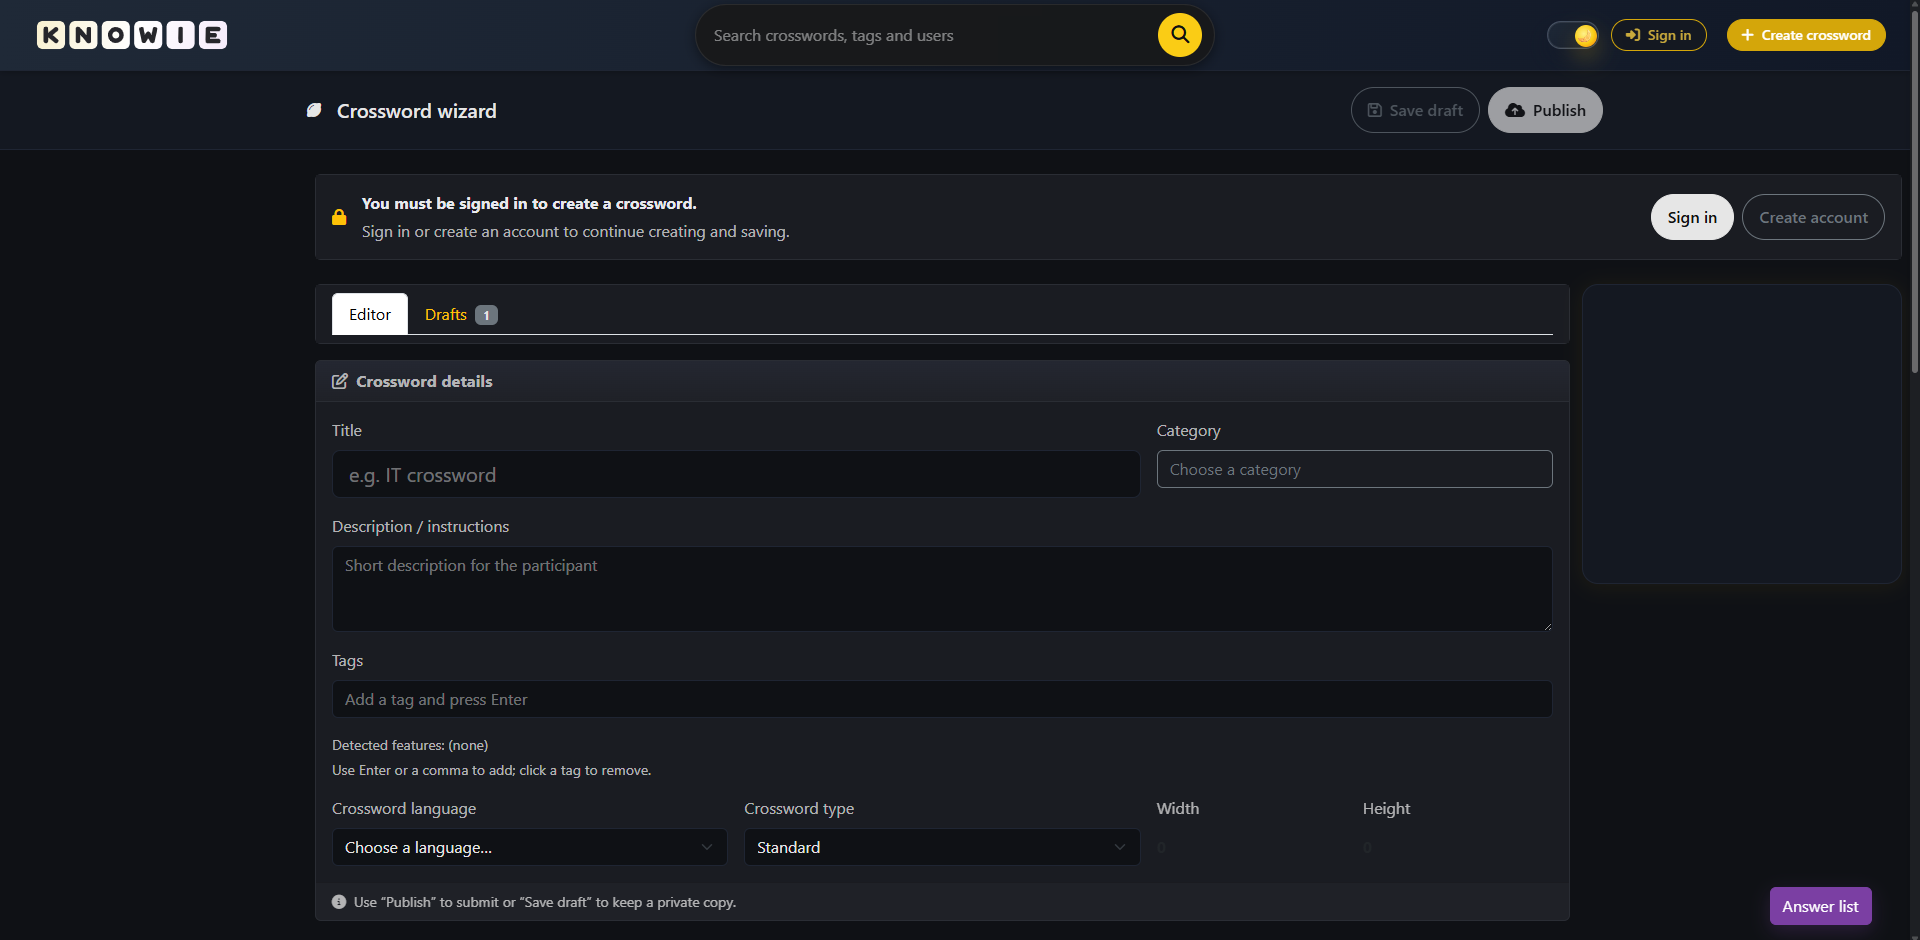The image size is (1920, 940).
Task: Open the Choose a category dropdown
Action: point(1354,468)
